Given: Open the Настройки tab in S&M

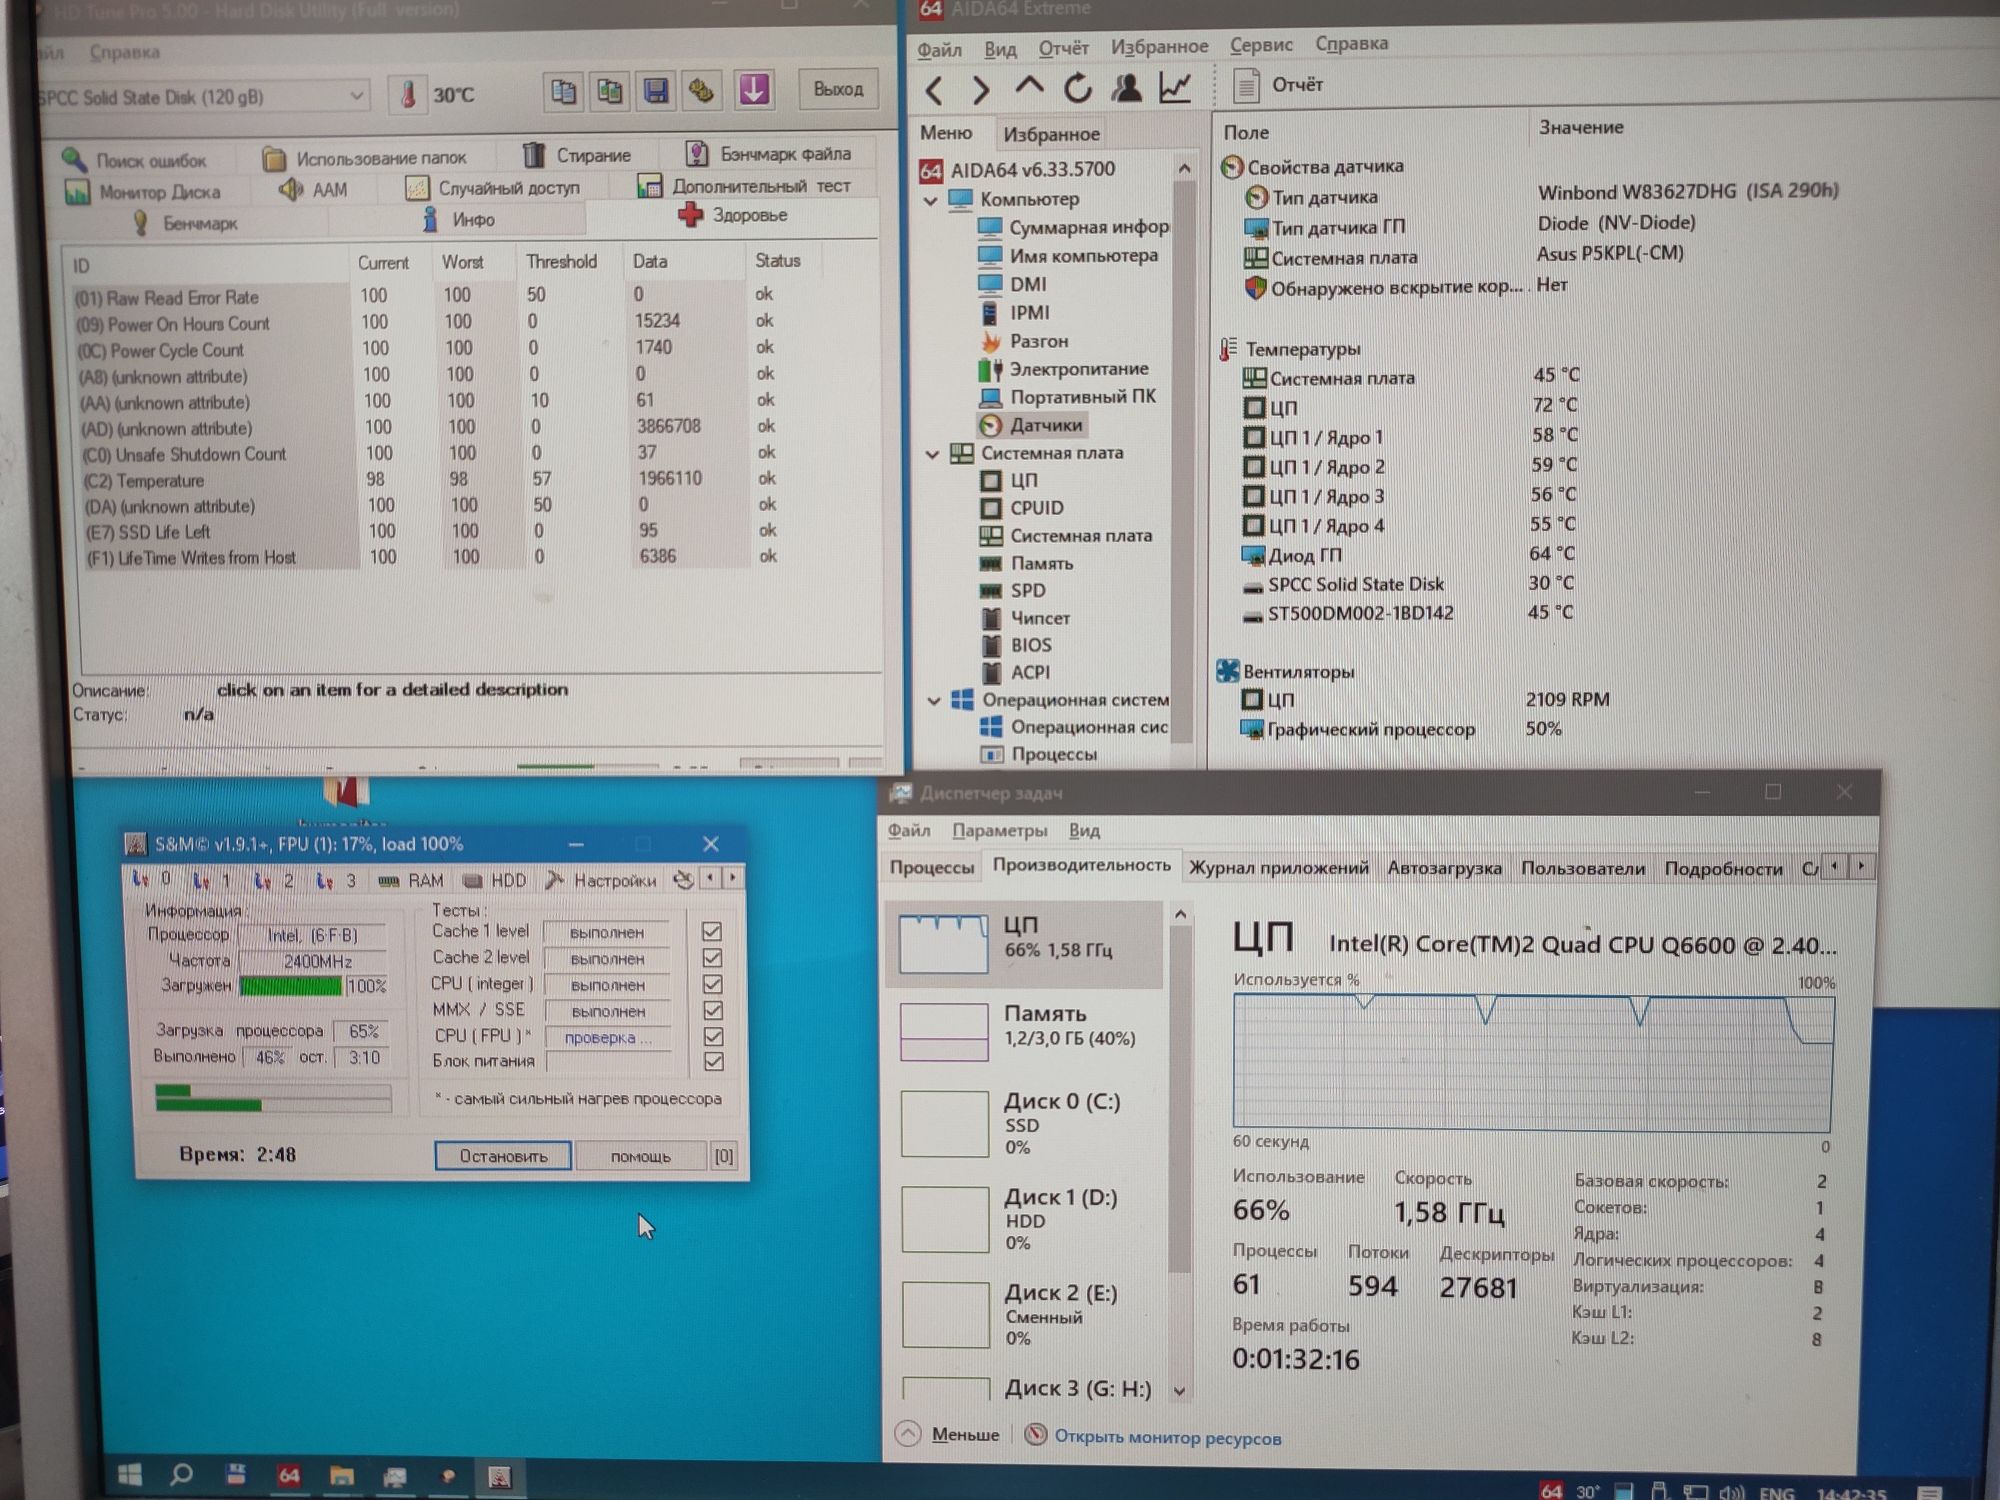Looking at the screenshot, I should coord(600,880).
